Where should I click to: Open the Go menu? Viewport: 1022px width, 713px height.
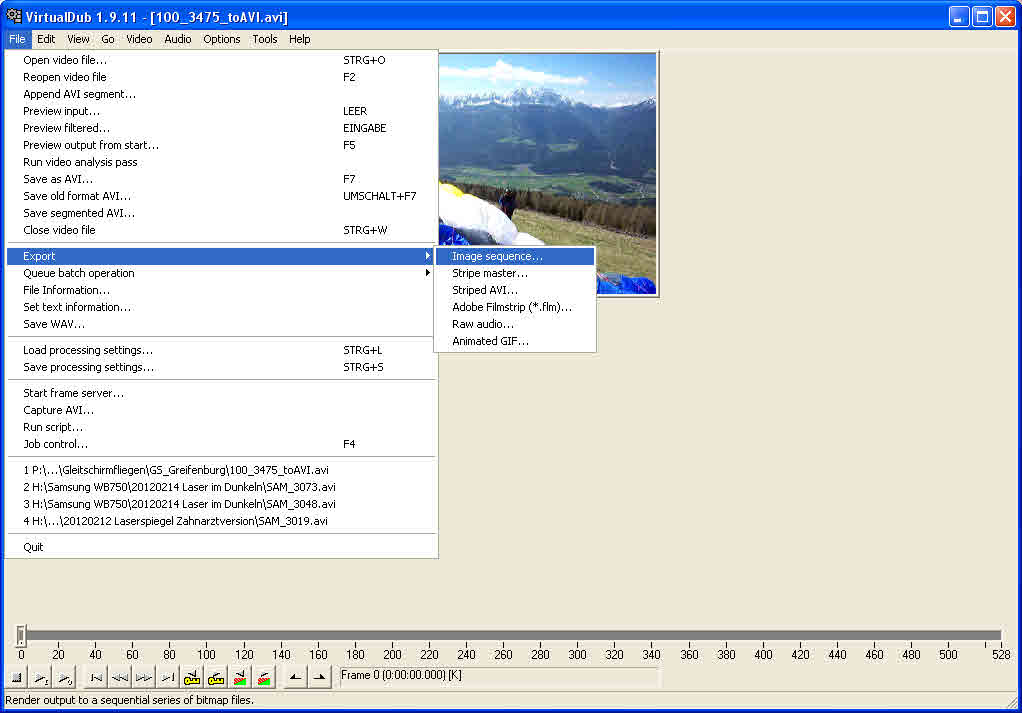tap(108, 39)
